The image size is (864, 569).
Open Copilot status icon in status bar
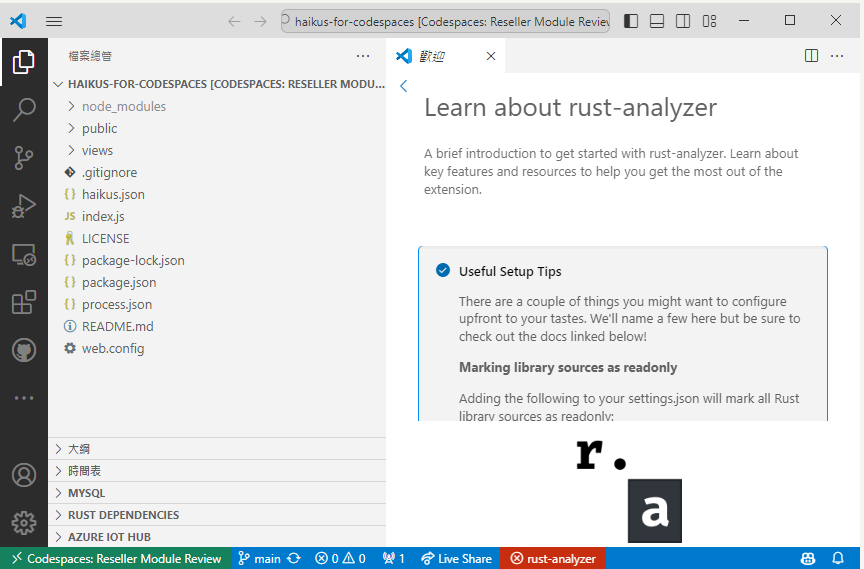pos(808,559)
